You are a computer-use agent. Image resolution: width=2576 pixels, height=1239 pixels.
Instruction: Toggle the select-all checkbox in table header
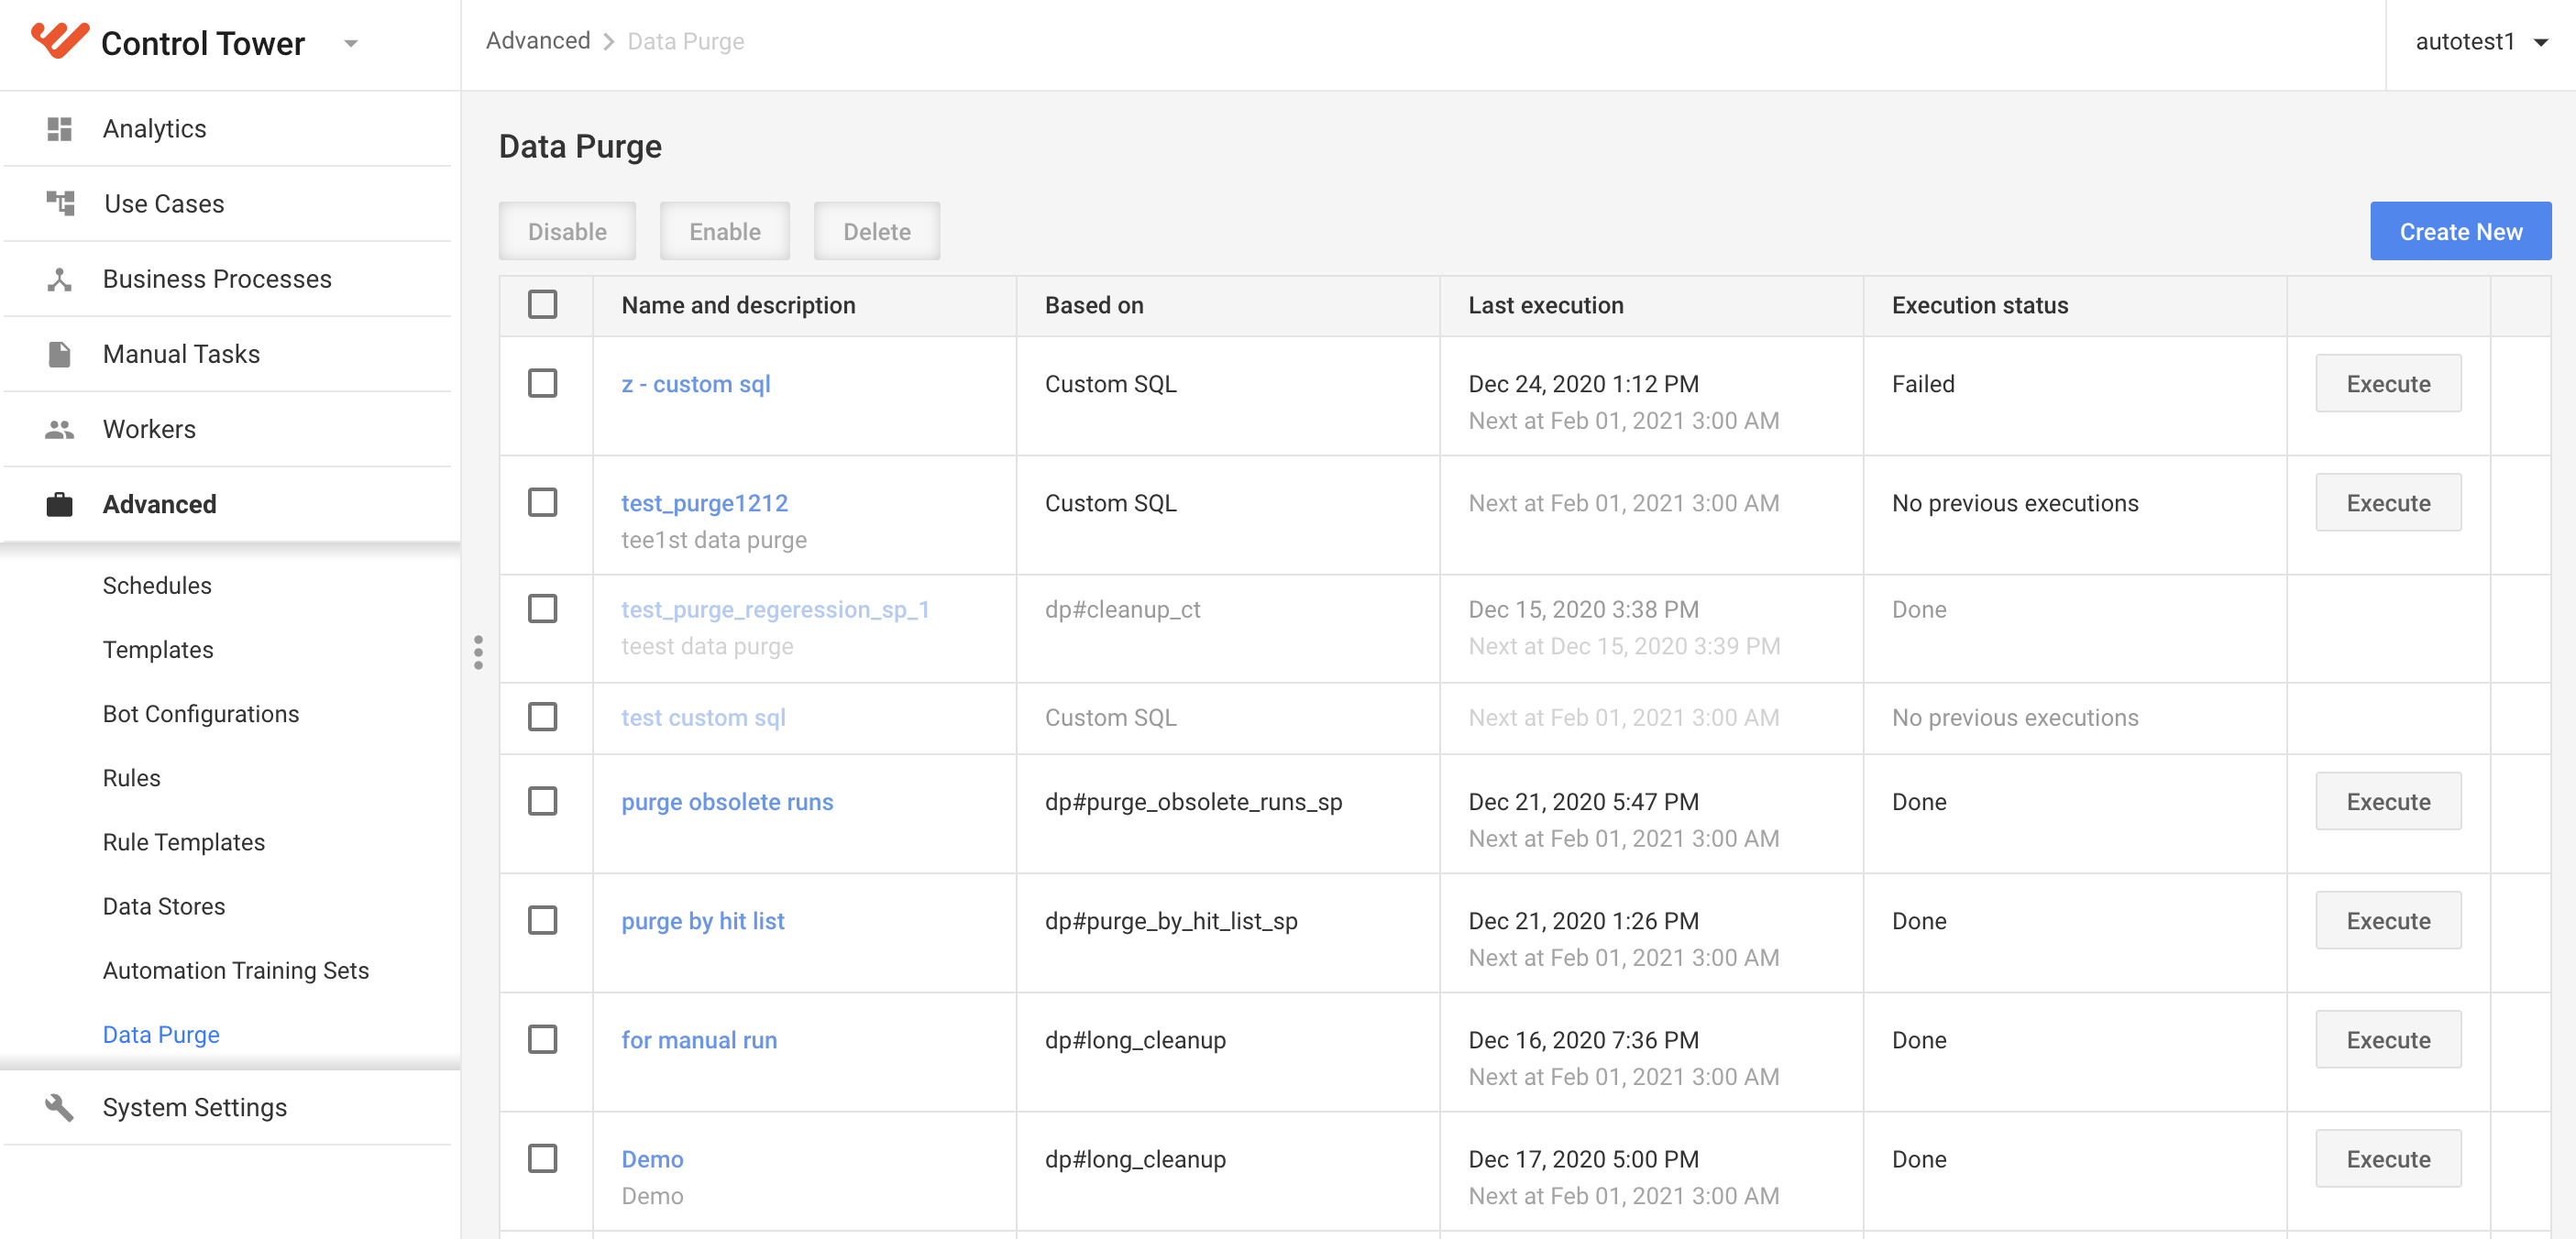[542, 304]
